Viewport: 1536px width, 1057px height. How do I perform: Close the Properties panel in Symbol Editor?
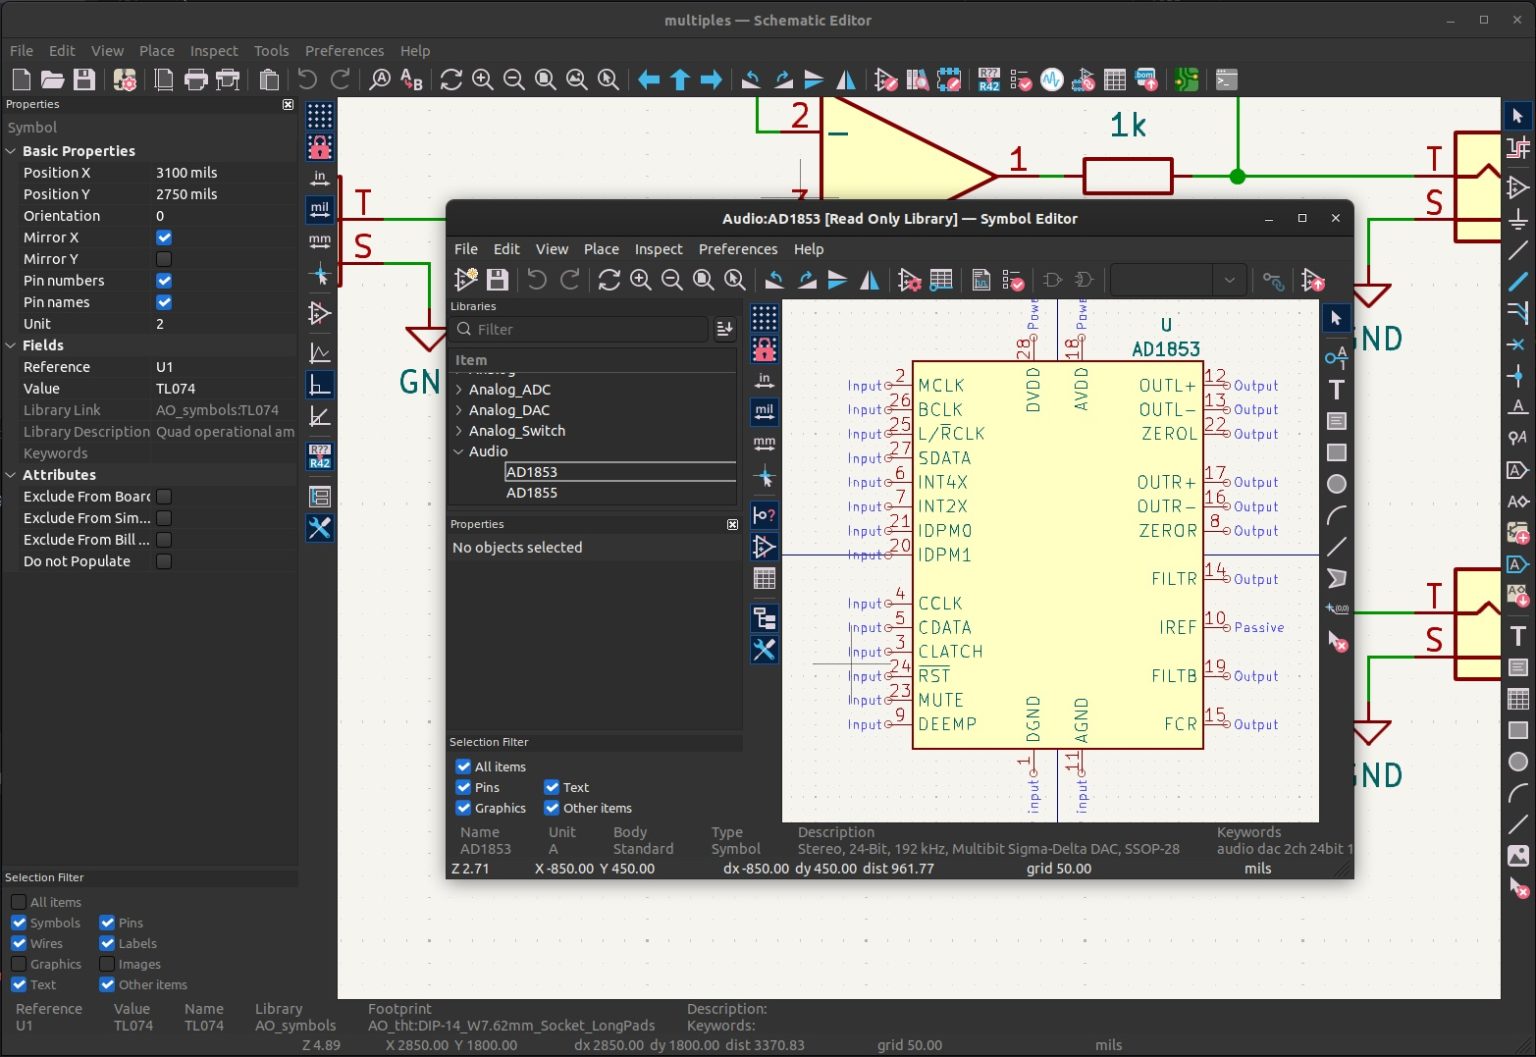(732, 524)
